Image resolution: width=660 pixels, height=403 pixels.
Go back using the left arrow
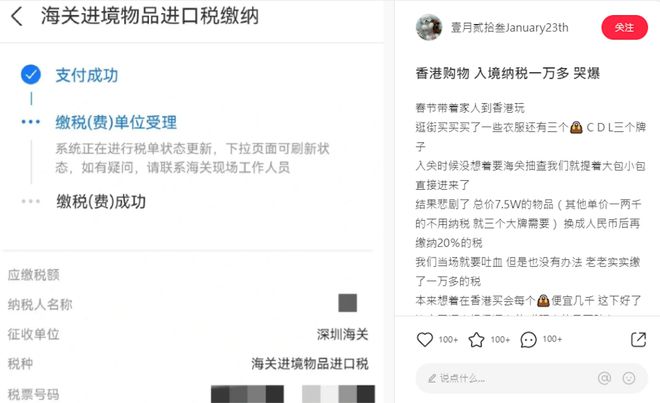click(17, 17)
